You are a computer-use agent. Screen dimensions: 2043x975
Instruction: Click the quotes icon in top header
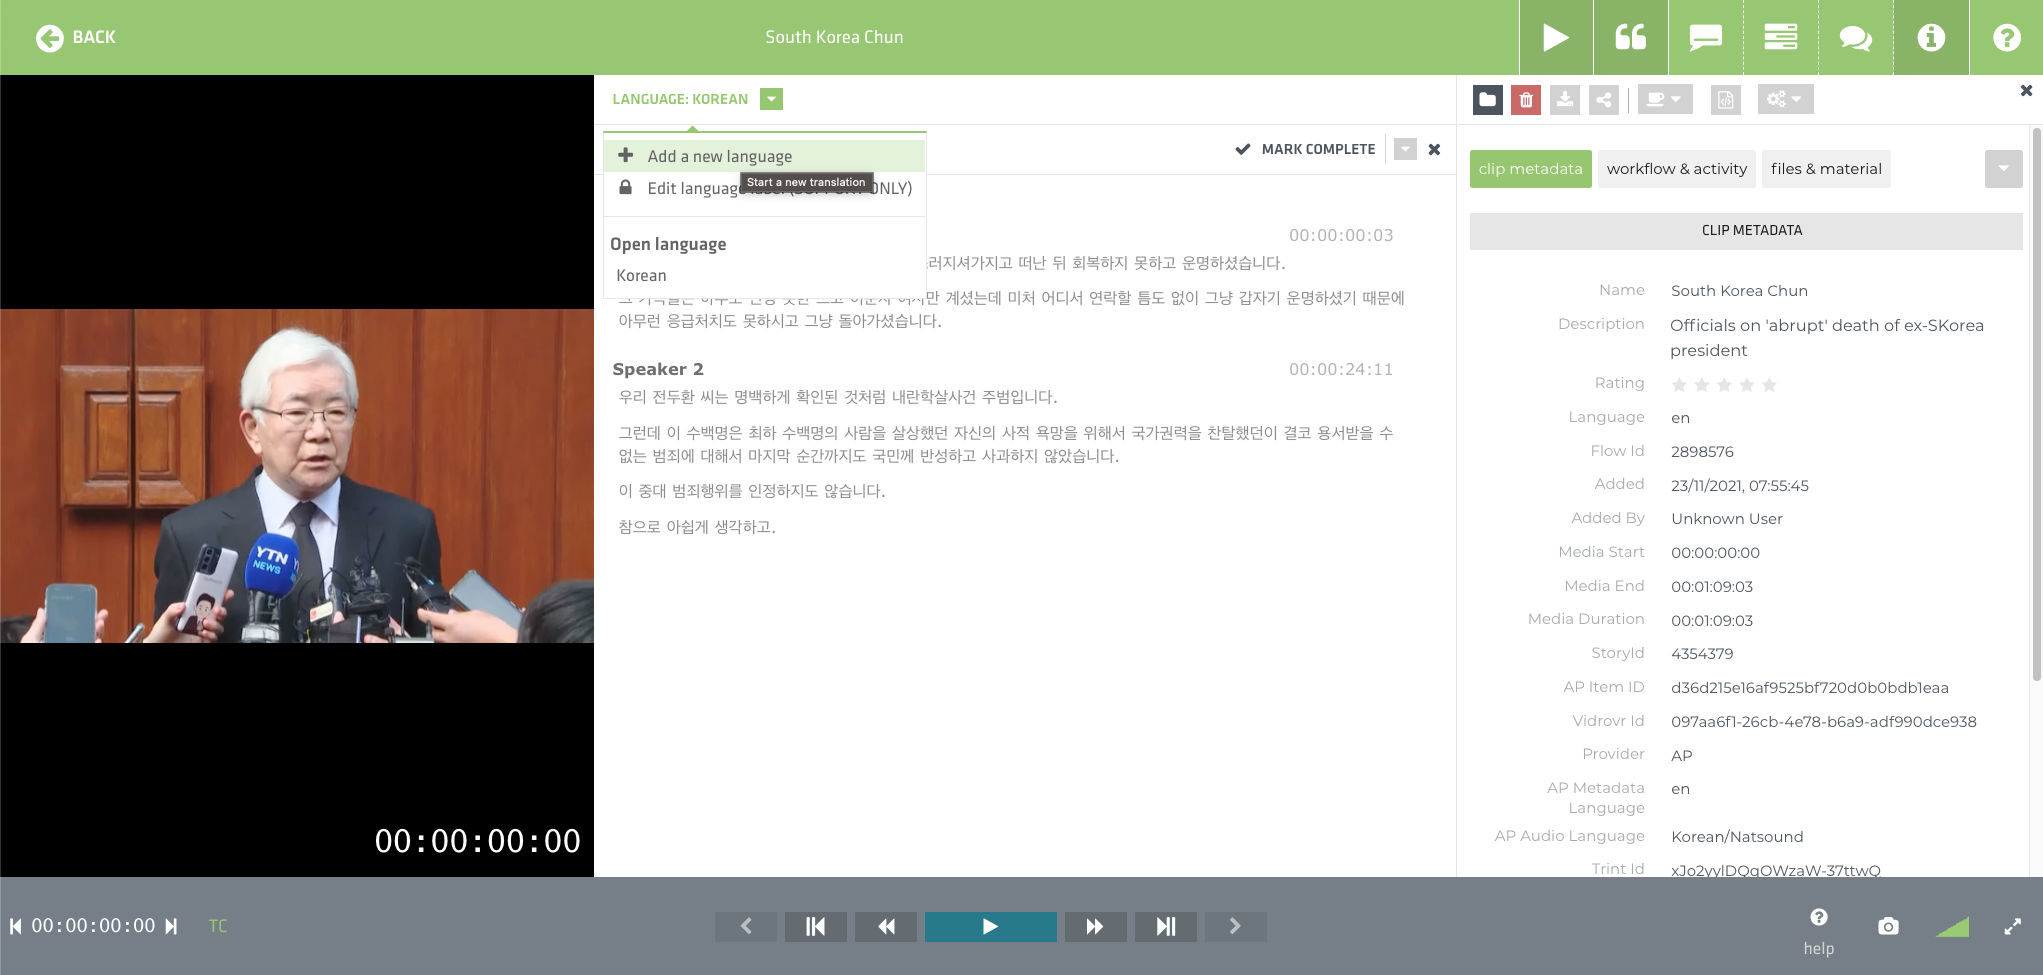pyautogui.click(x=1630, y=37)
